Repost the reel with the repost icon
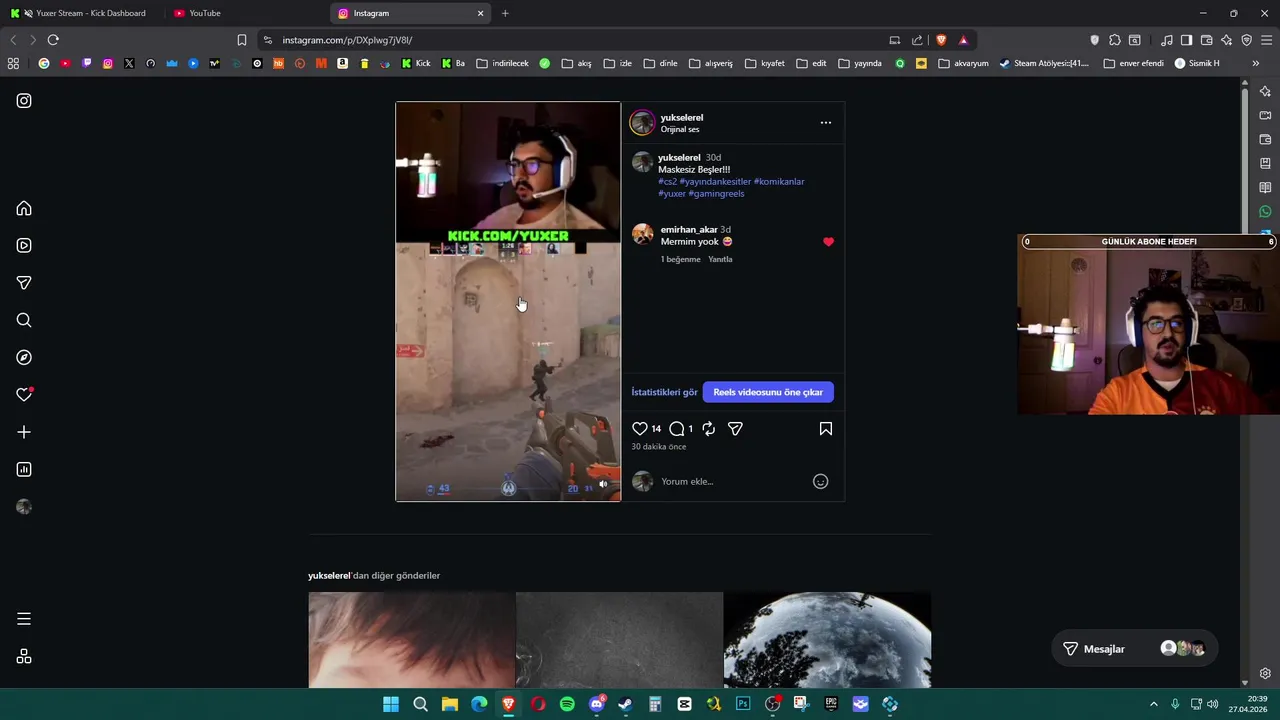 point(708,428)
